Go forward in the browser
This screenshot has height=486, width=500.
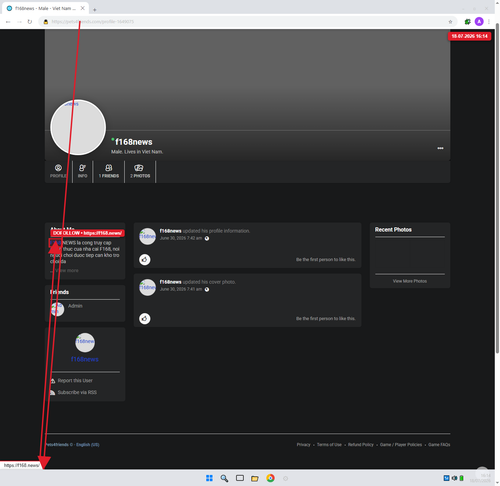pos(19,22)
